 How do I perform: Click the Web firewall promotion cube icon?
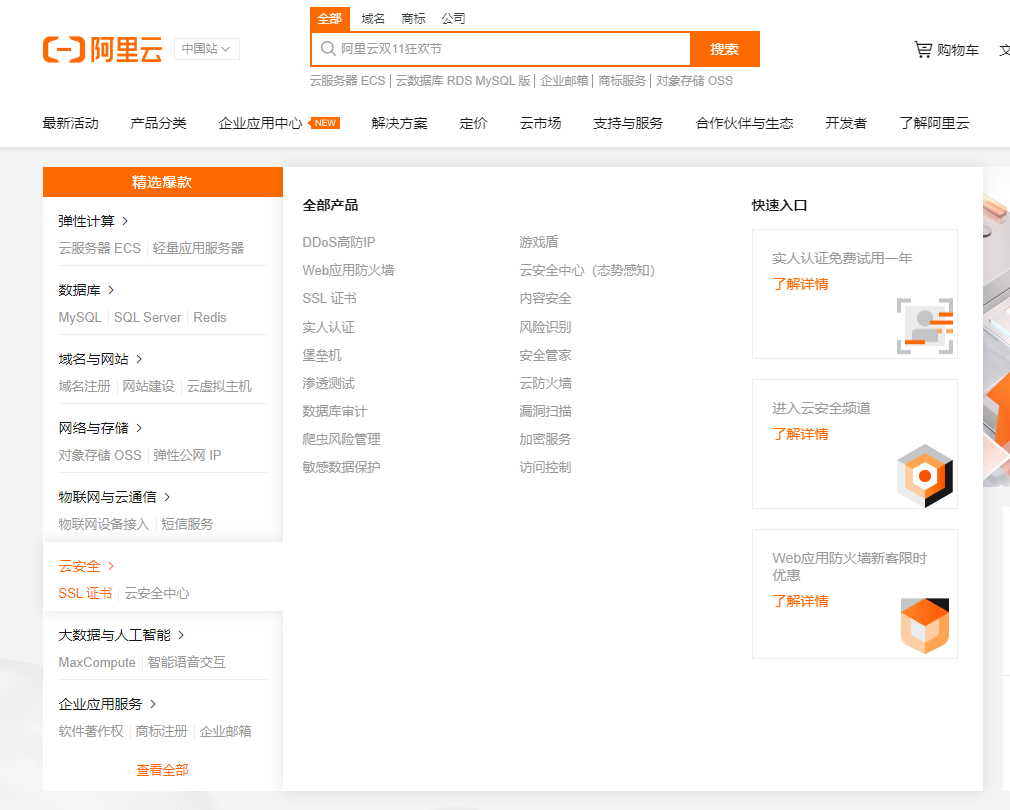tap(924, 626)
